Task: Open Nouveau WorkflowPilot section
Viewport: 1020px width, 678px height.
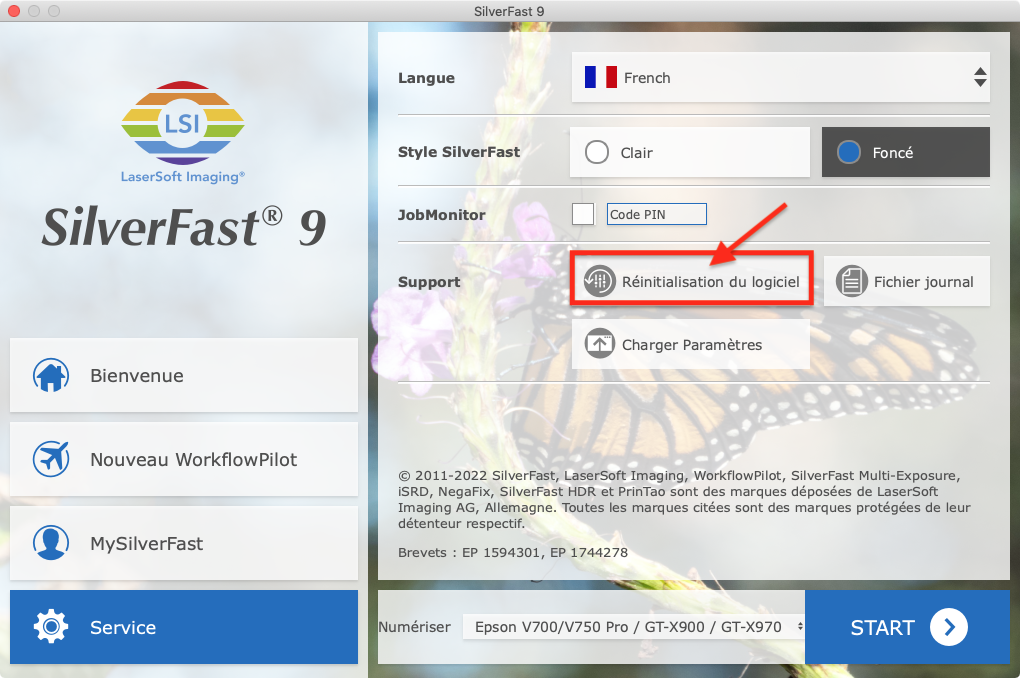Action: click(184, 459)
